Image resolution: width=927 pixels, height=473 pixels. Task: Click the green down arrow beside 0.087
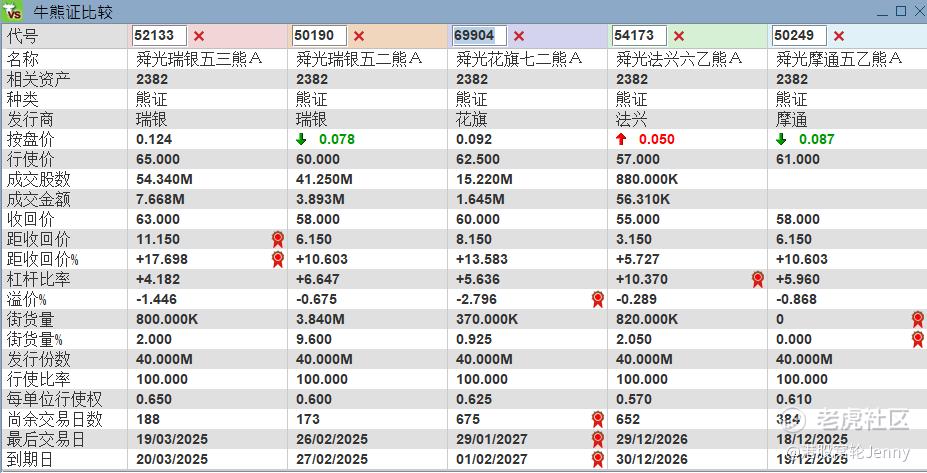click(x=782, y=140)
